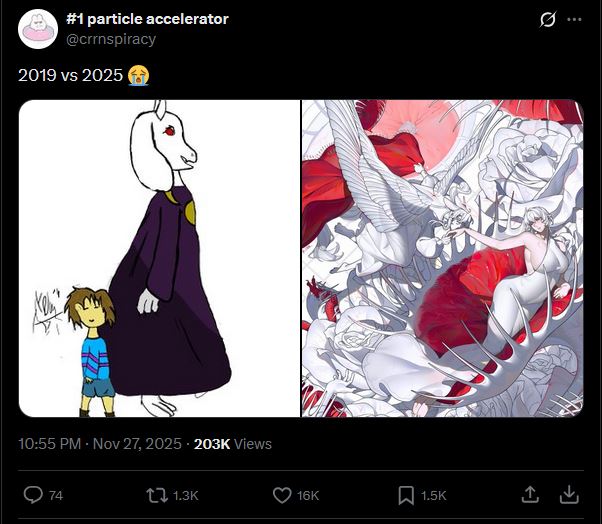Click the @crrnspiracy handle
The width and height of the screenshot is (602, 524).
pos(111,39)
